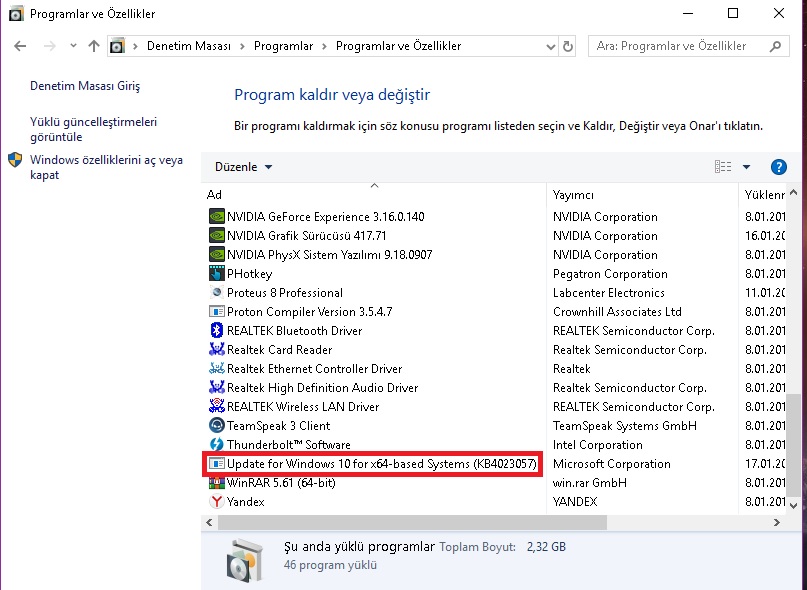Select WinRAR 5.61 (64-bit) entry

point(281,483)
